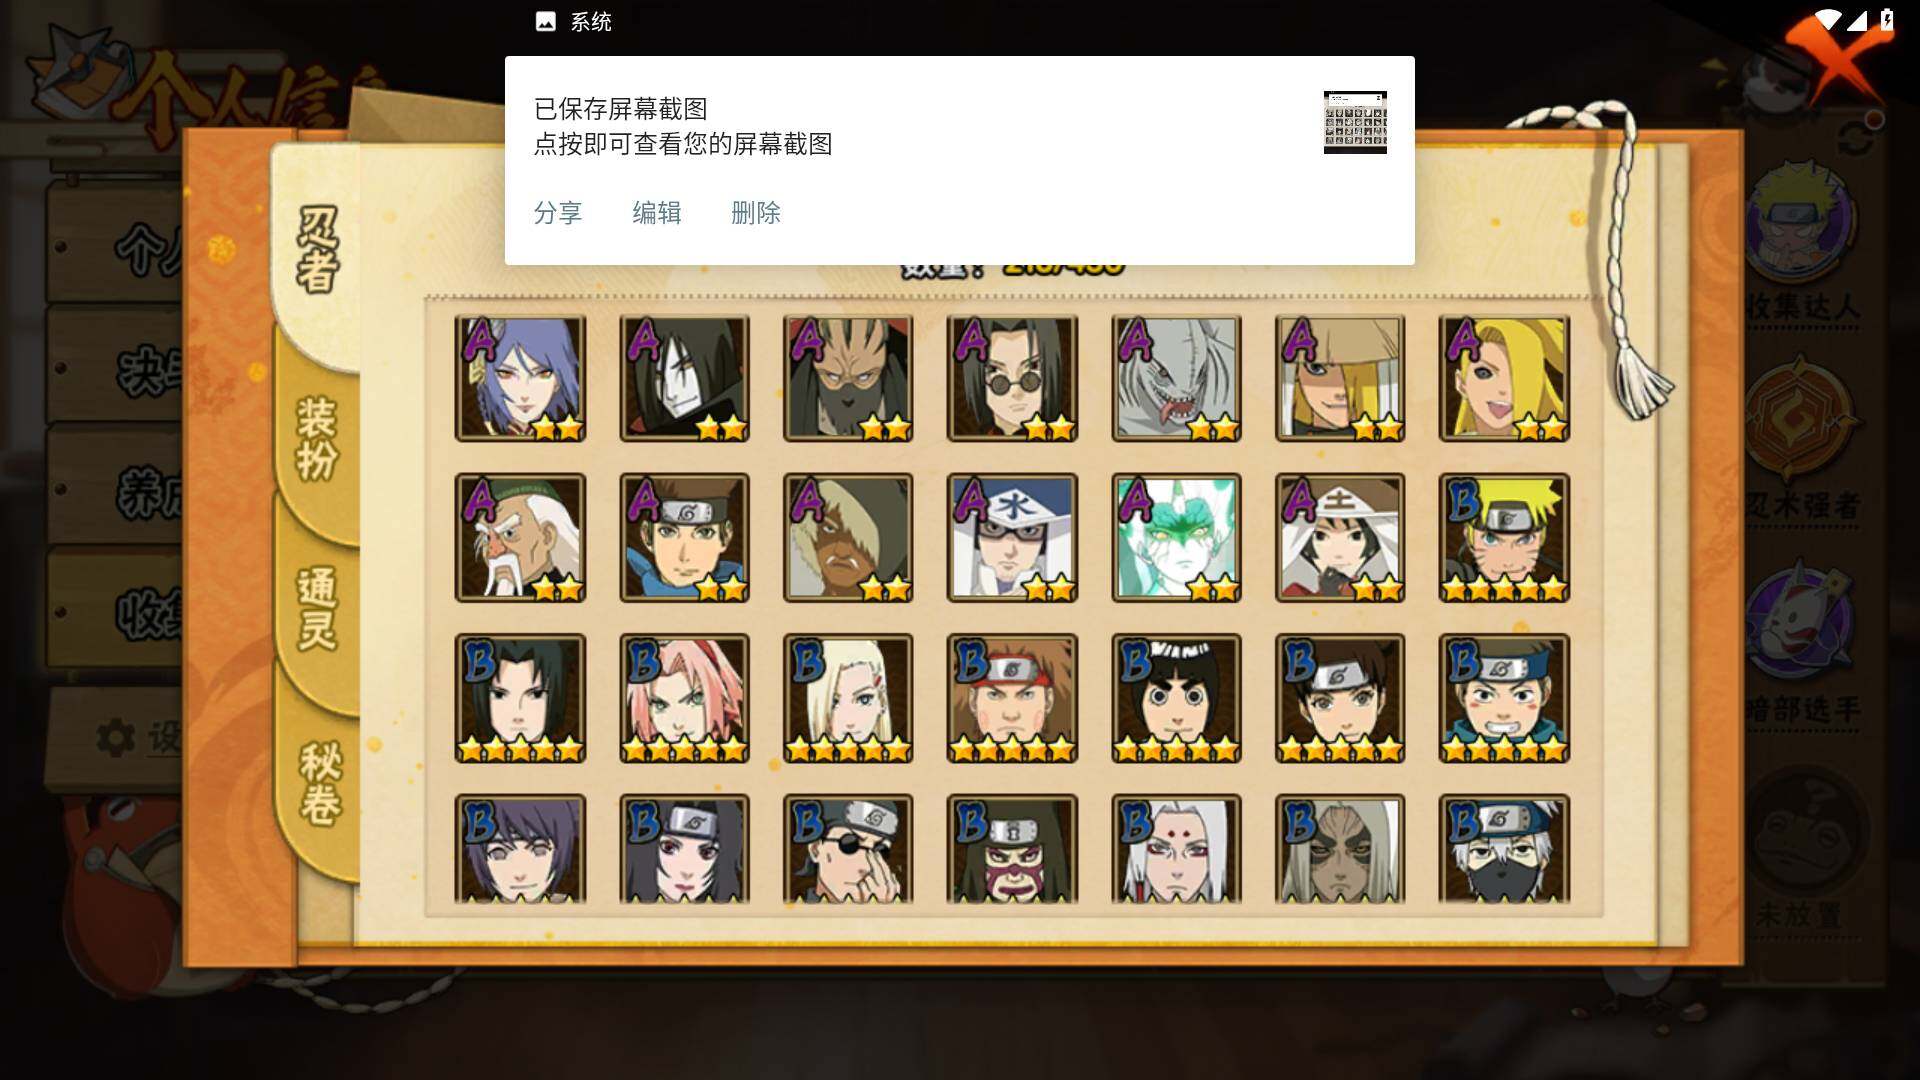Switch to the 装扮 tab
This screenshot has width=1920, height=1080.
318,438
